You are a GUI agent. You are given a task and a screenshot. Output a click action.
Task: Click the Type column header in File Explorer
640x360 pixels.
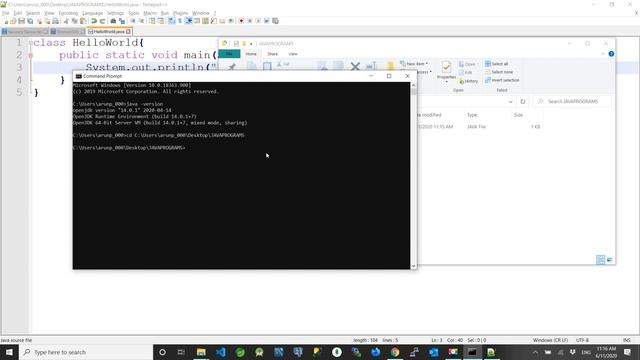tap(472, 115)
